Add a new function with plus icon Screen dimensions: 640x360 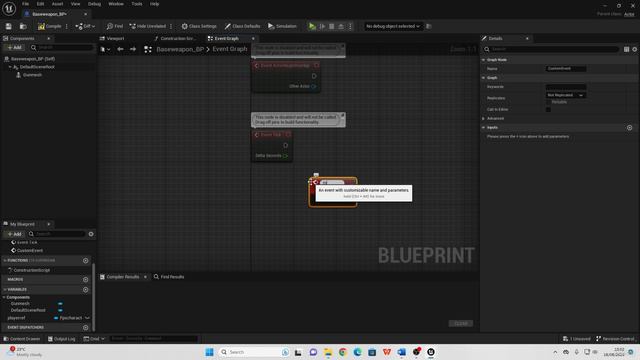click(85, 260)
